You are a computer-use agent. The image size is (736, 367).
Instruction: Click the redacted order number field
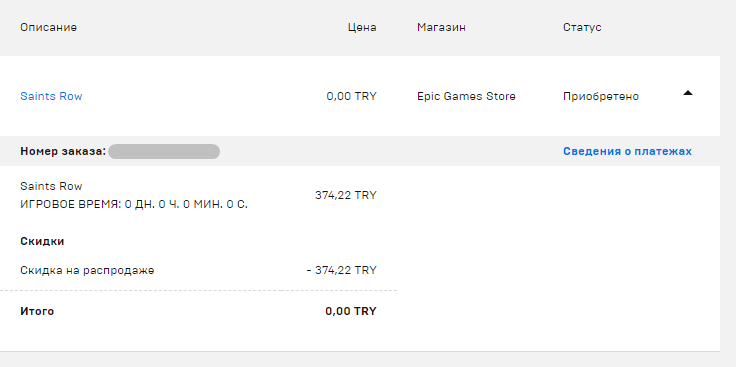pyautogui.click(x=164, y=152)
